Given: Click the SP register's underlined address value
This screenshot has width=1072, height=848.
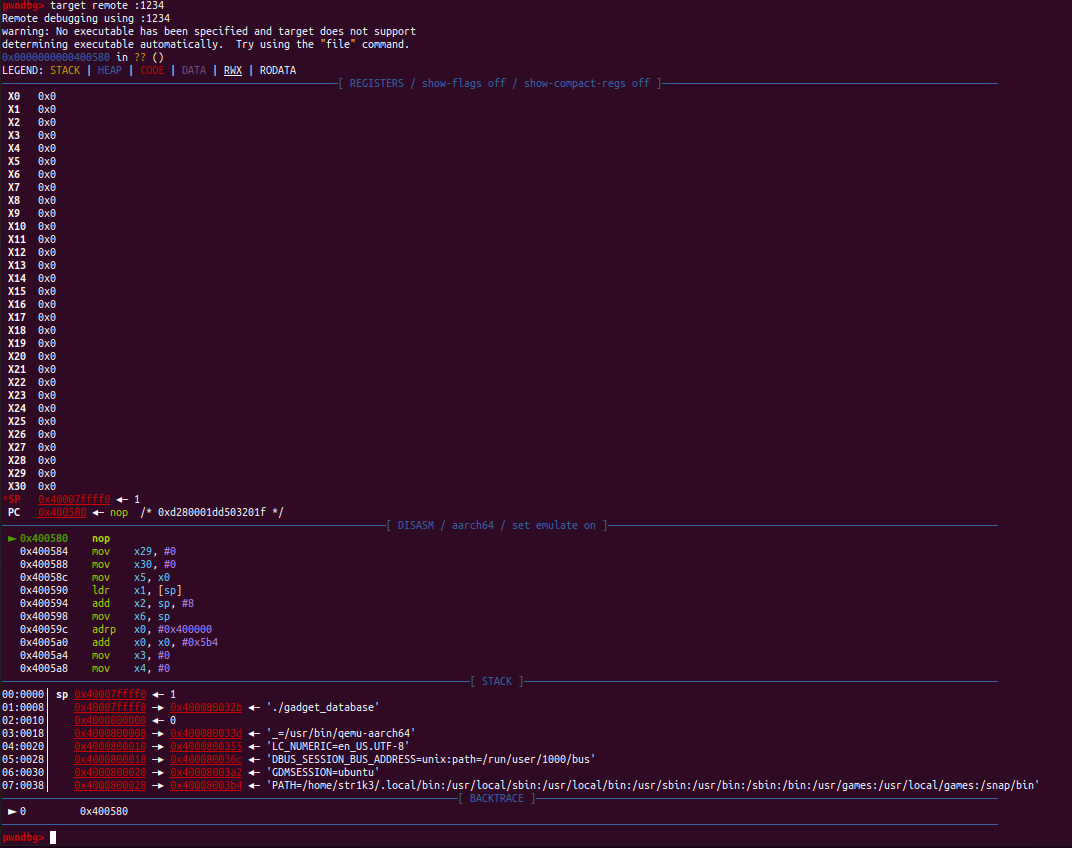Looking at the screenshot, I should [x=74, y=499].
